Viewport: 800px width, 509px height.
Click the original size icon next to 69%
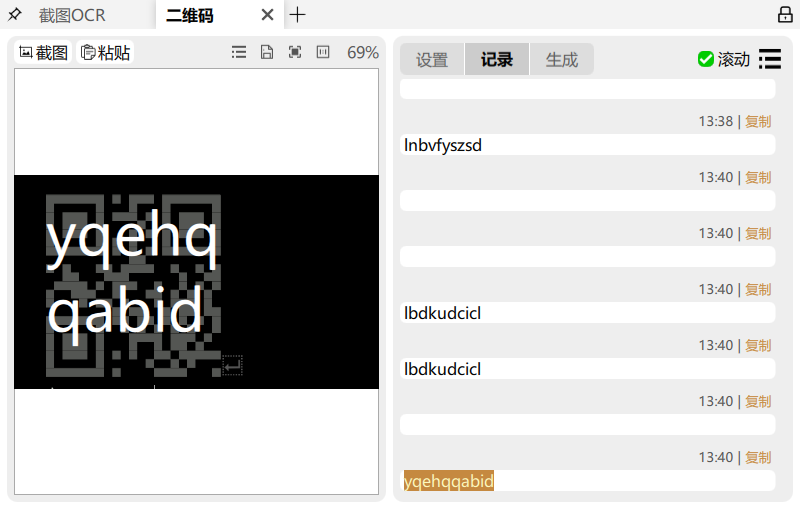[323, 52]
